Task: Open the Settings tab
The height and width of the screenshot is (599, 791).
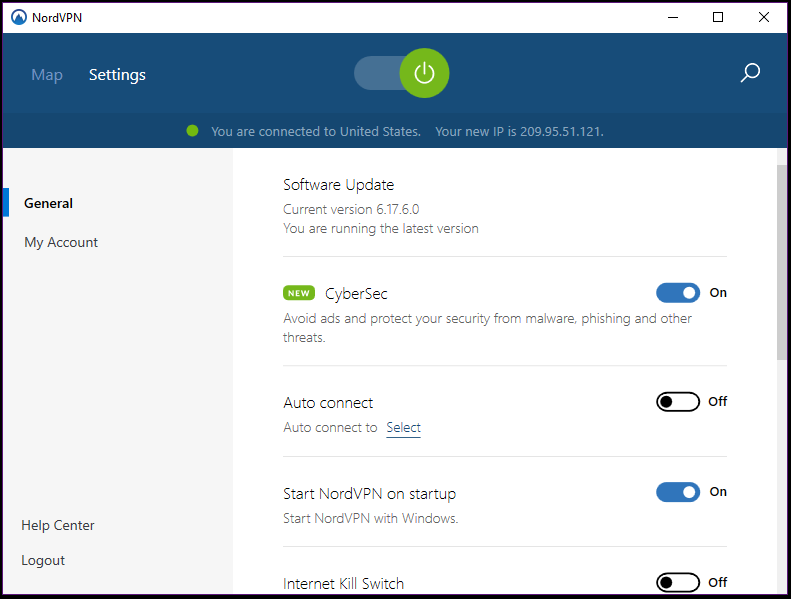Action: pyautogui.click(x=117, y=75)
